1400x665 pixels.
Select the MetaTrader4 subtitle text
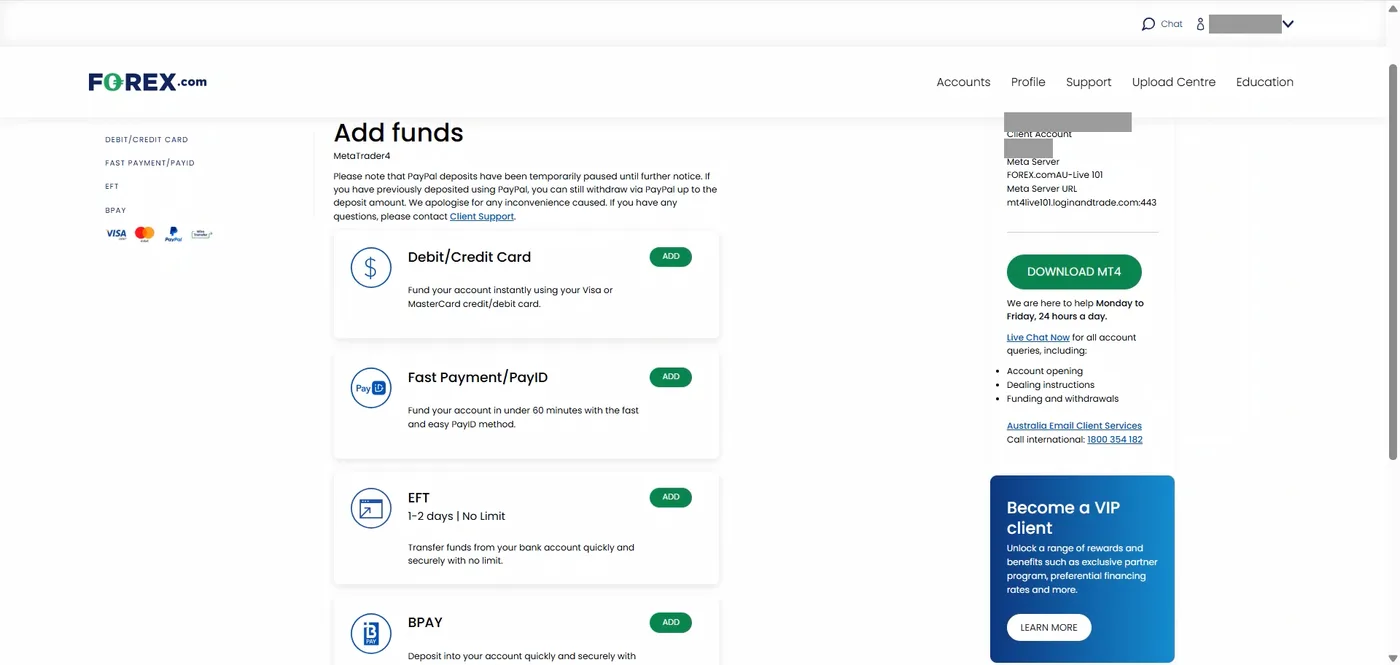point(362,156)
